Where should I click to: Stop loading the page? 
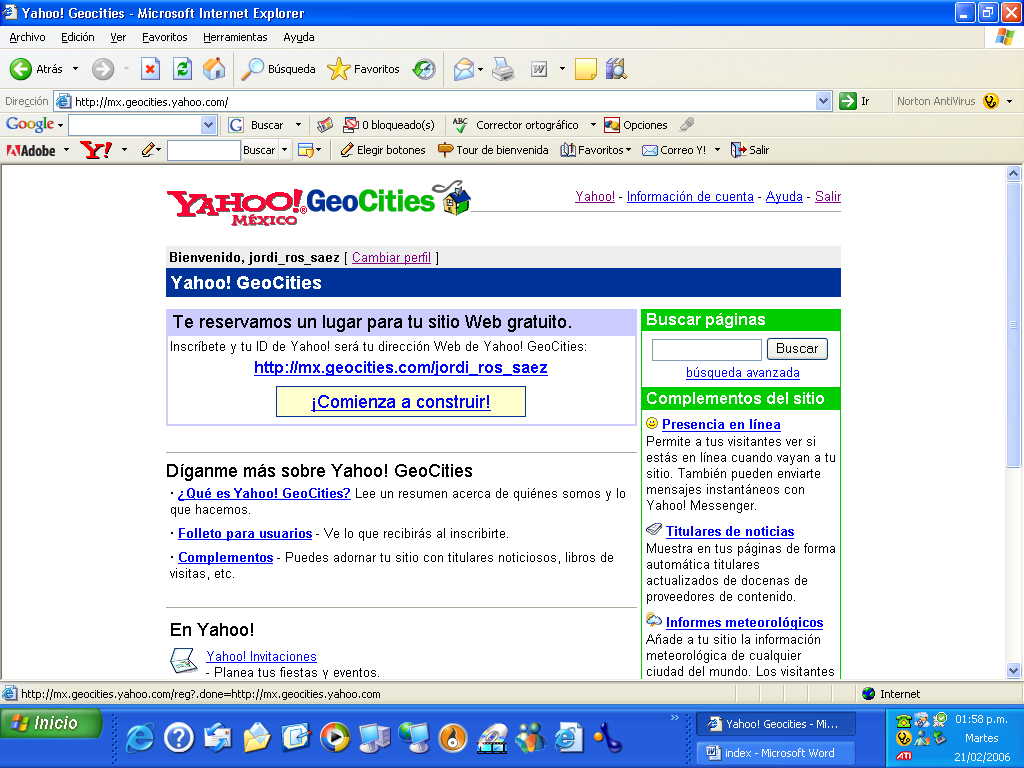(150, 69)
